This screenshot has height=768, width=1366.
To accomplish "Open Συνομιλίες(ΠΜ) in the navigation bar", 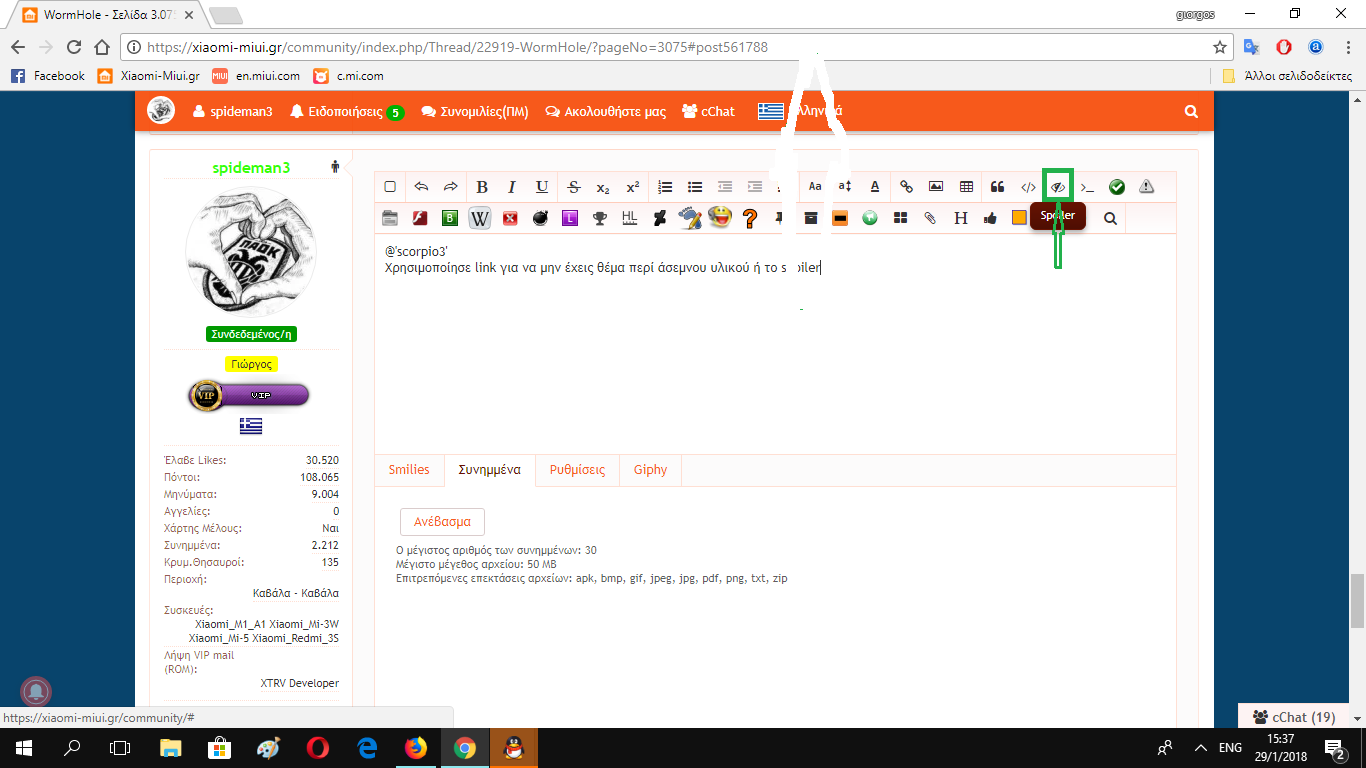I will point(475,112).
